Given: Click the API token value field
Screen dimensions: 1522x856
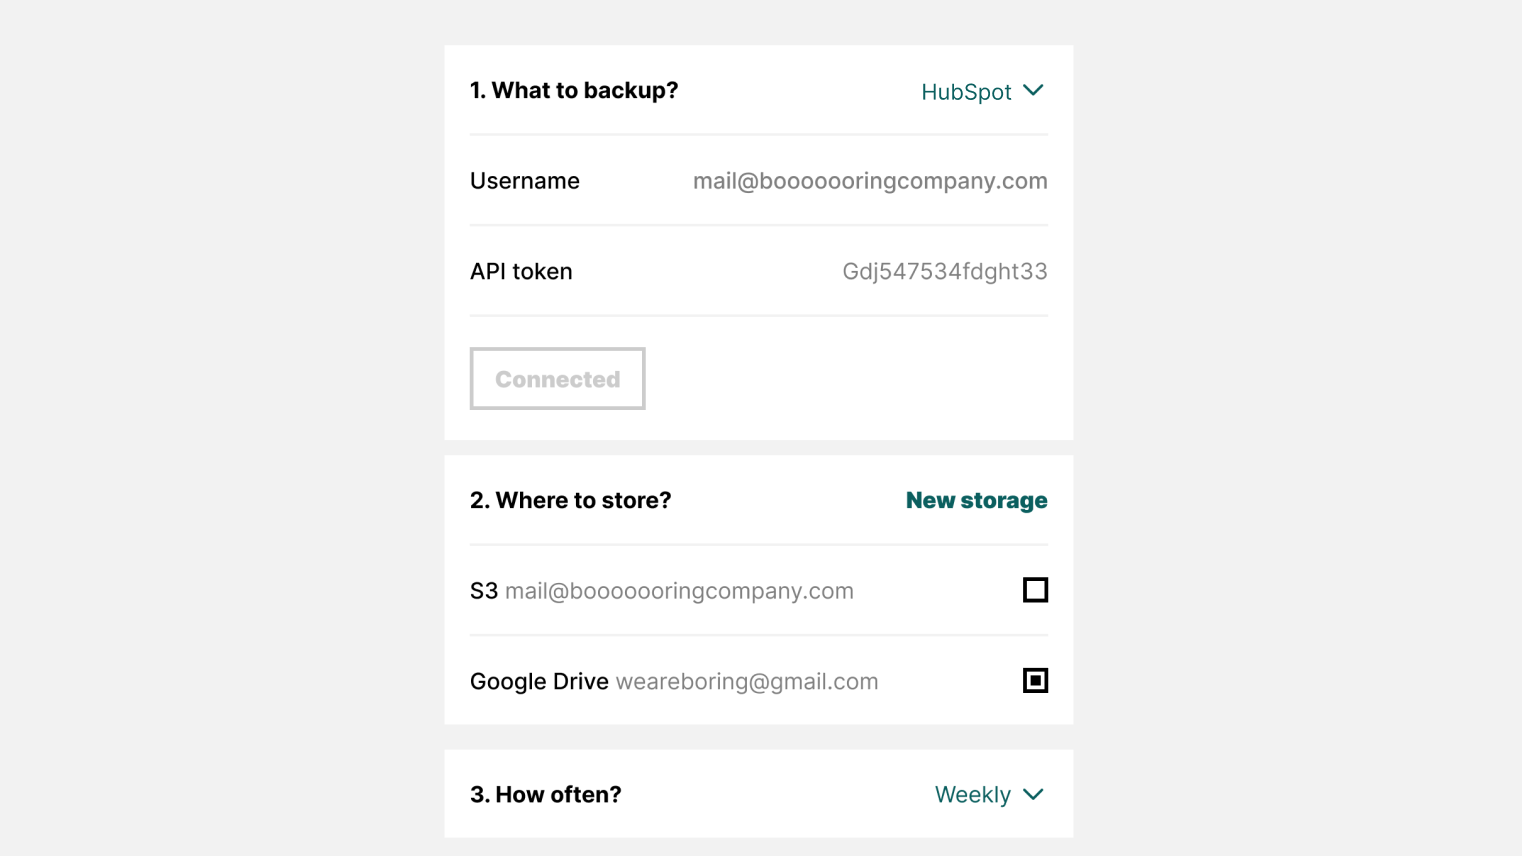Looking at the screenshot, I should tap(944, 272).
